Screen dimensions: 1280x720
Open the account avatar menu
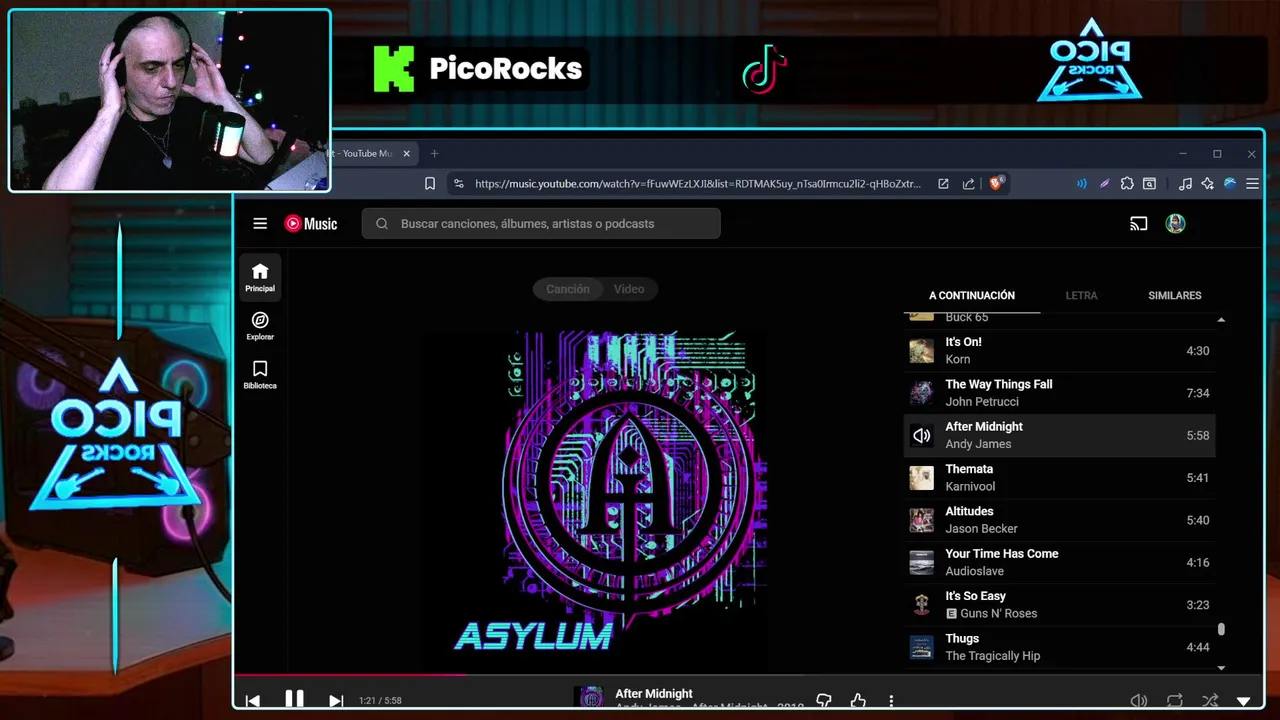pyautogui.click(x=1175, y=224)
